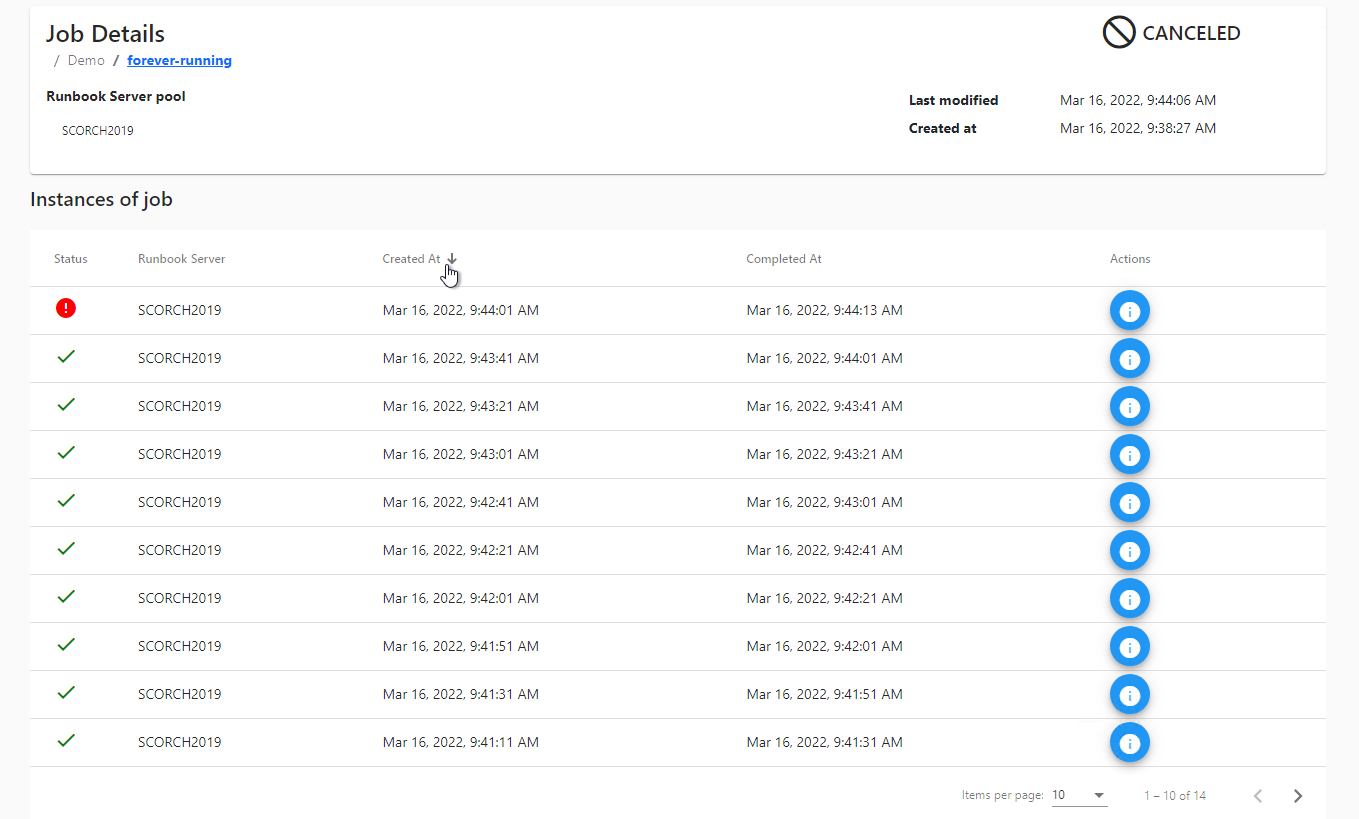Image resolution: width=1359 pixels, height=819 pixels.
Task: Sort by the Completed At column header
Action: click(783, 258)
